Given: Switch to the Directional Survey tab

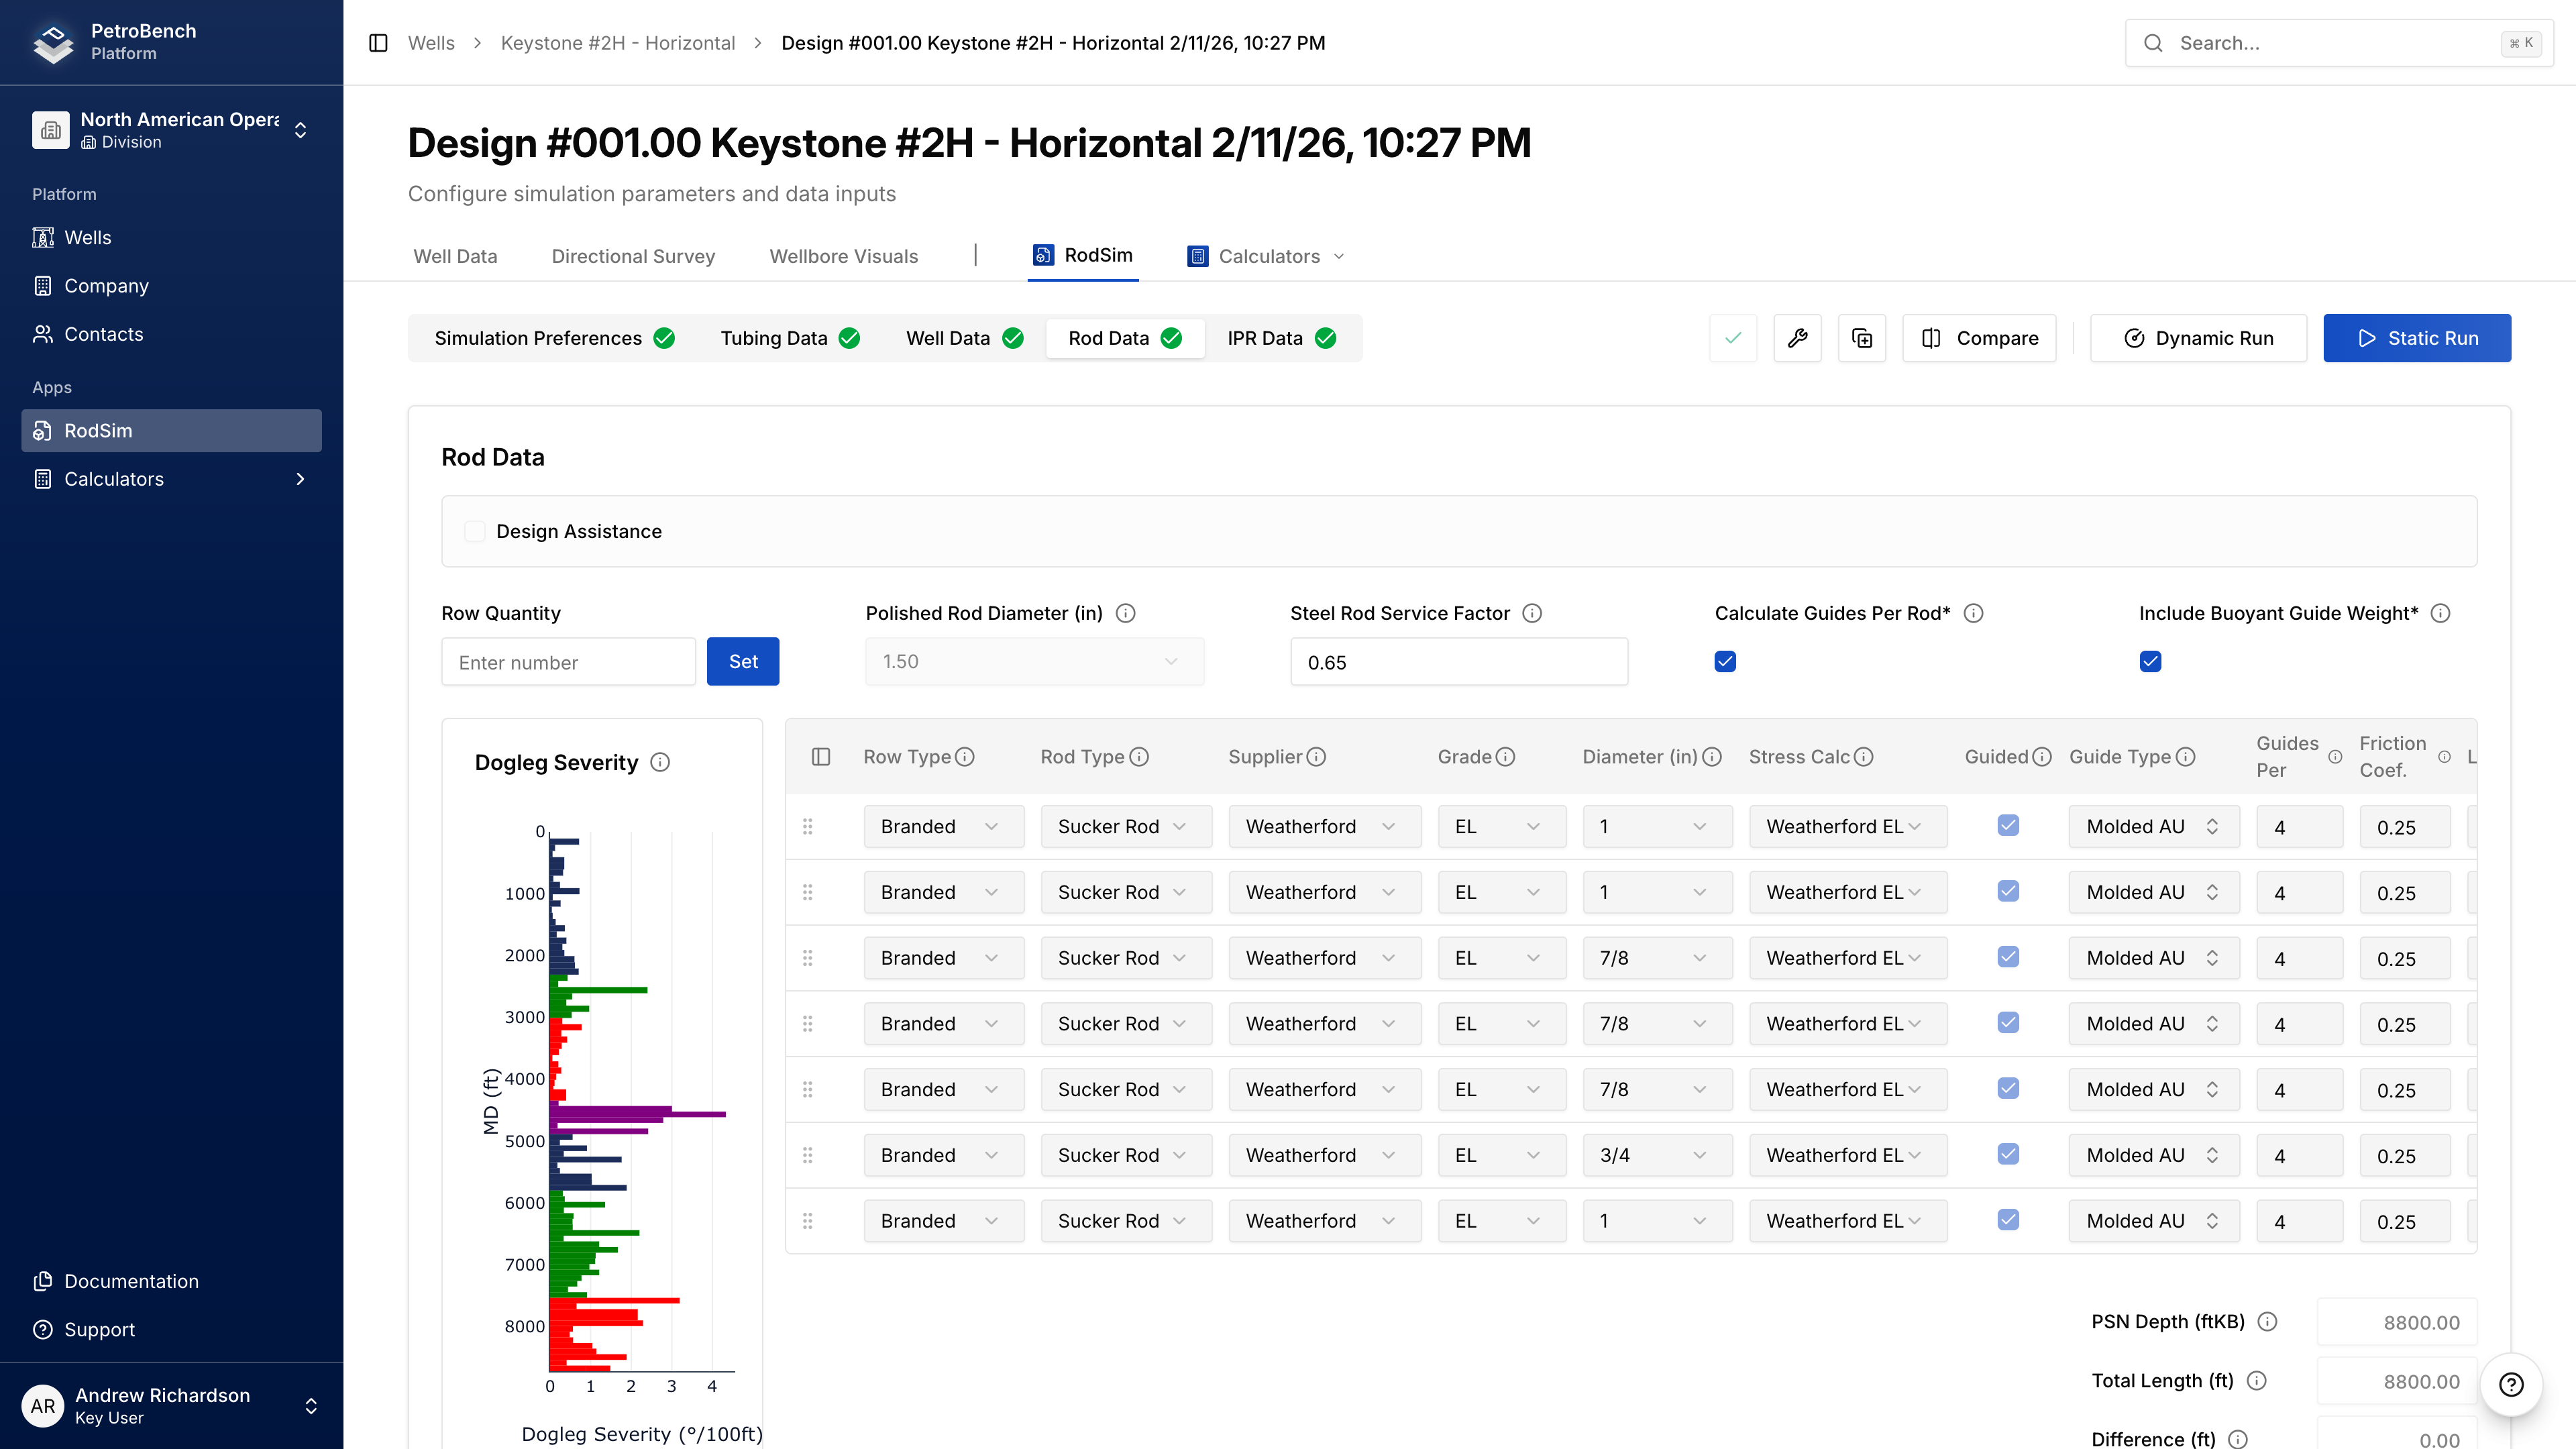Looking at the screenshot, I should (x=633, y=257).
